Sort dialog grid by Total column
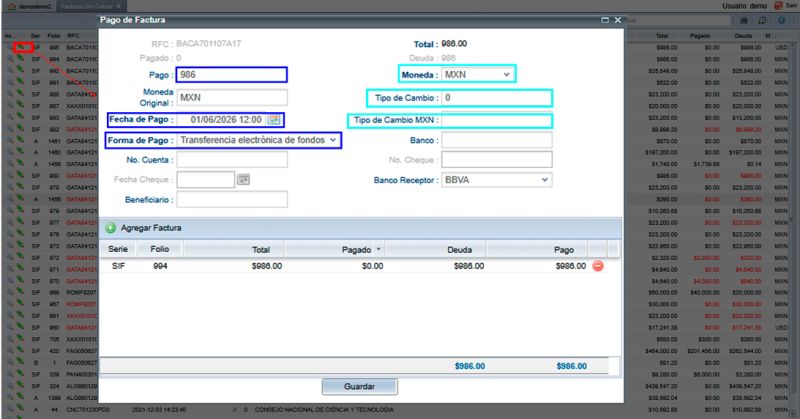Image resolution: width=800 pixels, height=419 pixels. (x=234, y=250)
